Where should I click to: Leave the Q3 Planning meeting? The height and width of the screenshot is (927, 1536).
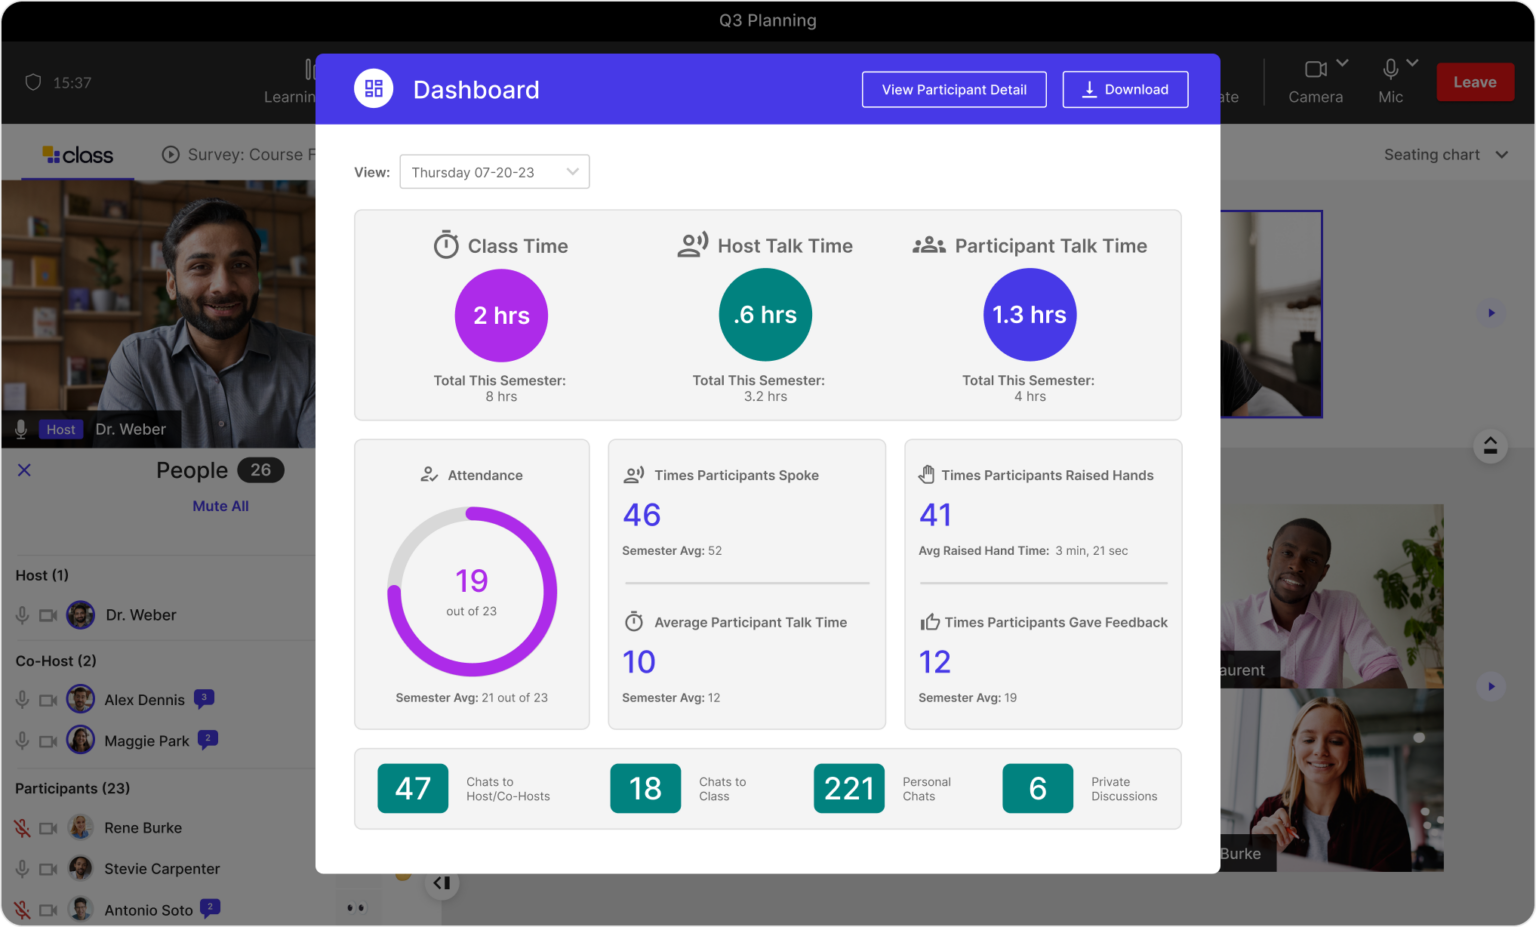coord(1475,82)
